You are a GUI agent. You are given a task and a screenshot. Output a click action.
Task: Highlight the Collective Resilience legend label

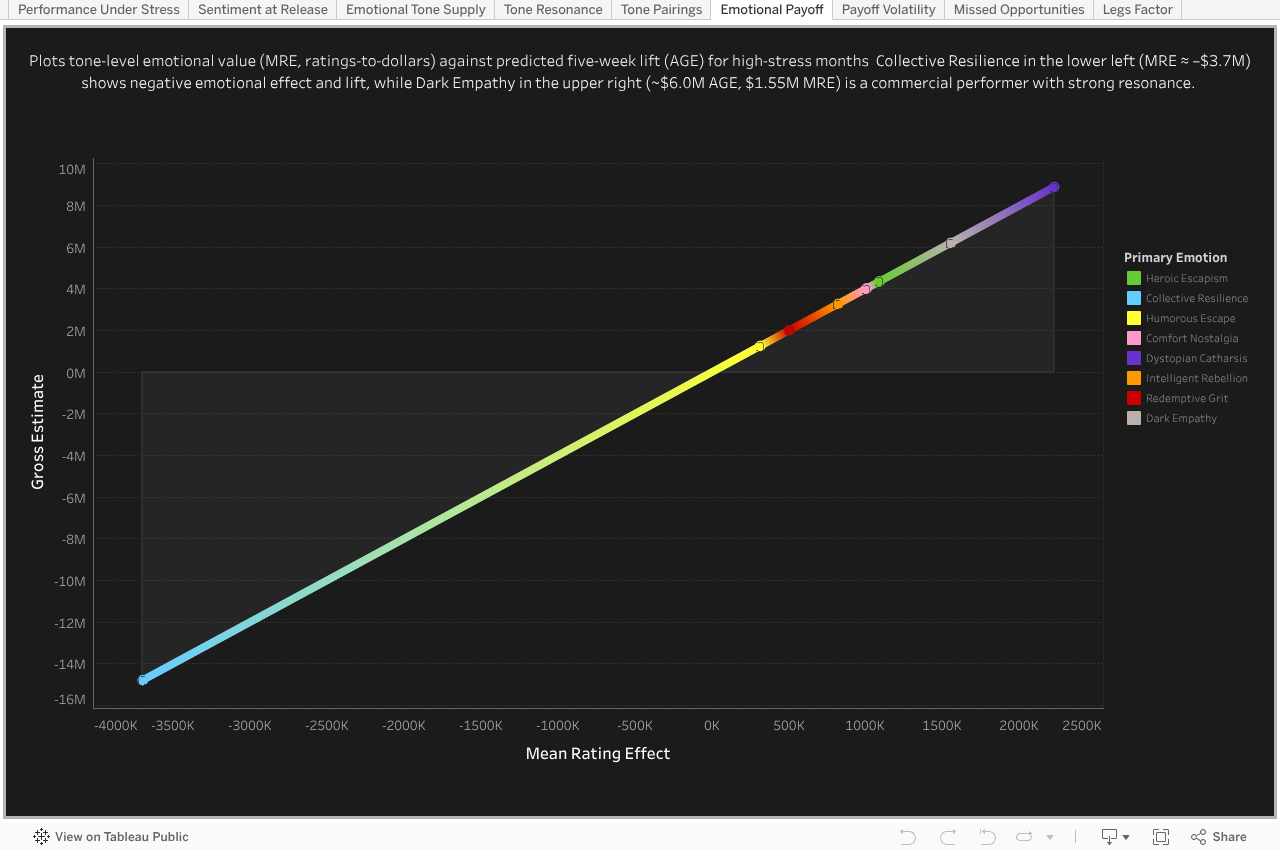pos(1197,298)
